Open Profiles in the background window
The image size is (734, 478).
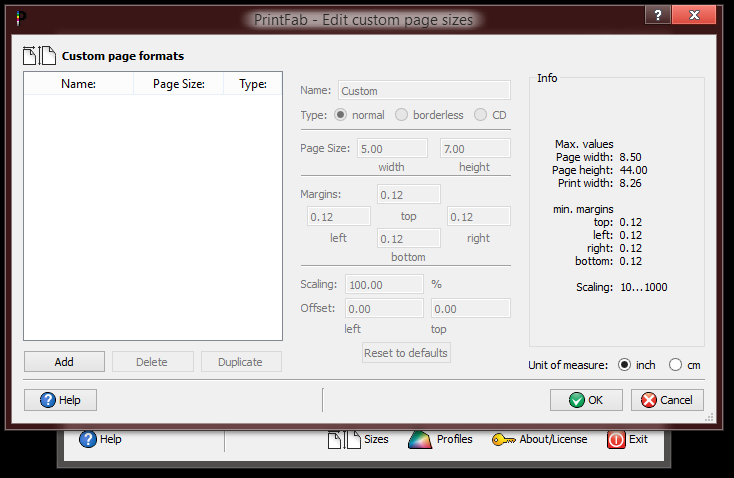(x=440, y=440)
